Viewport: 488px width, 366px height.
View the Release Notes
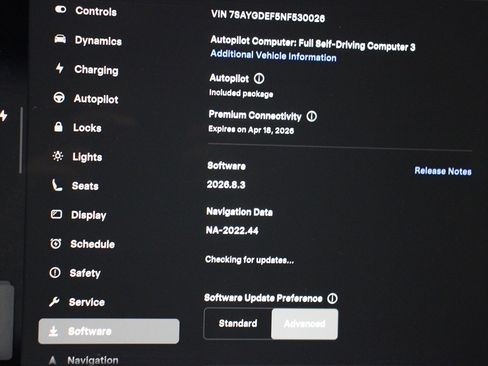(x=443, y=171)
